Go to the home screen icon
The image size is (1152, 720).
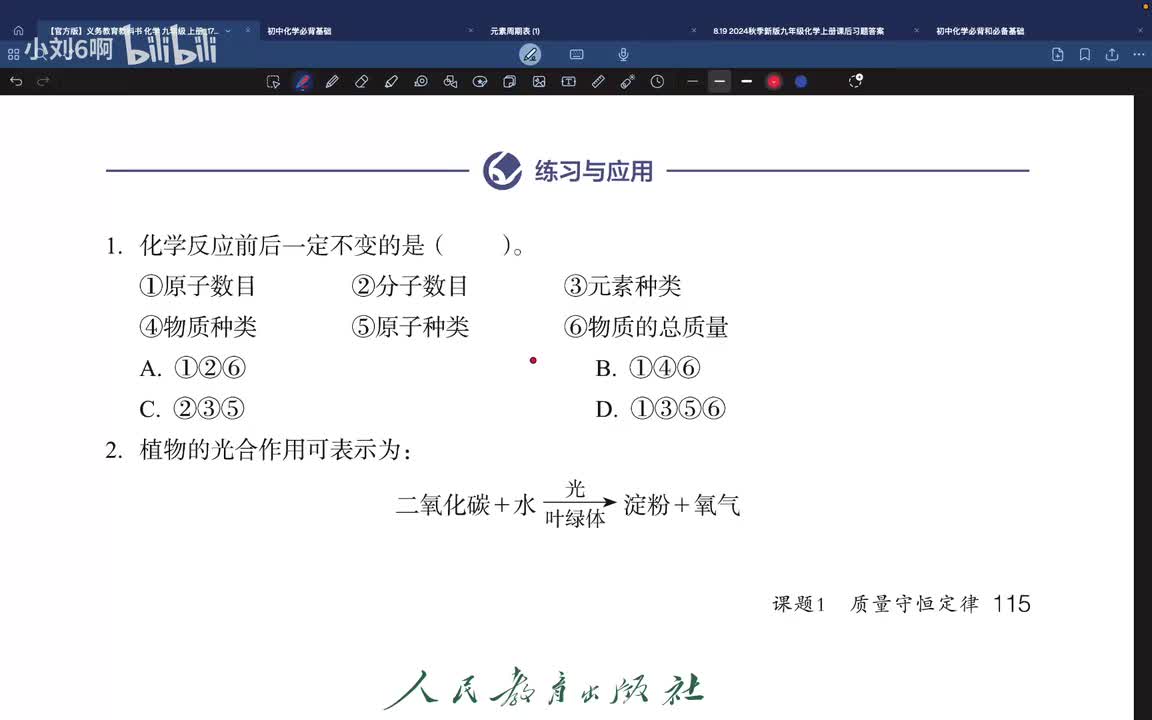click(18, 31)
